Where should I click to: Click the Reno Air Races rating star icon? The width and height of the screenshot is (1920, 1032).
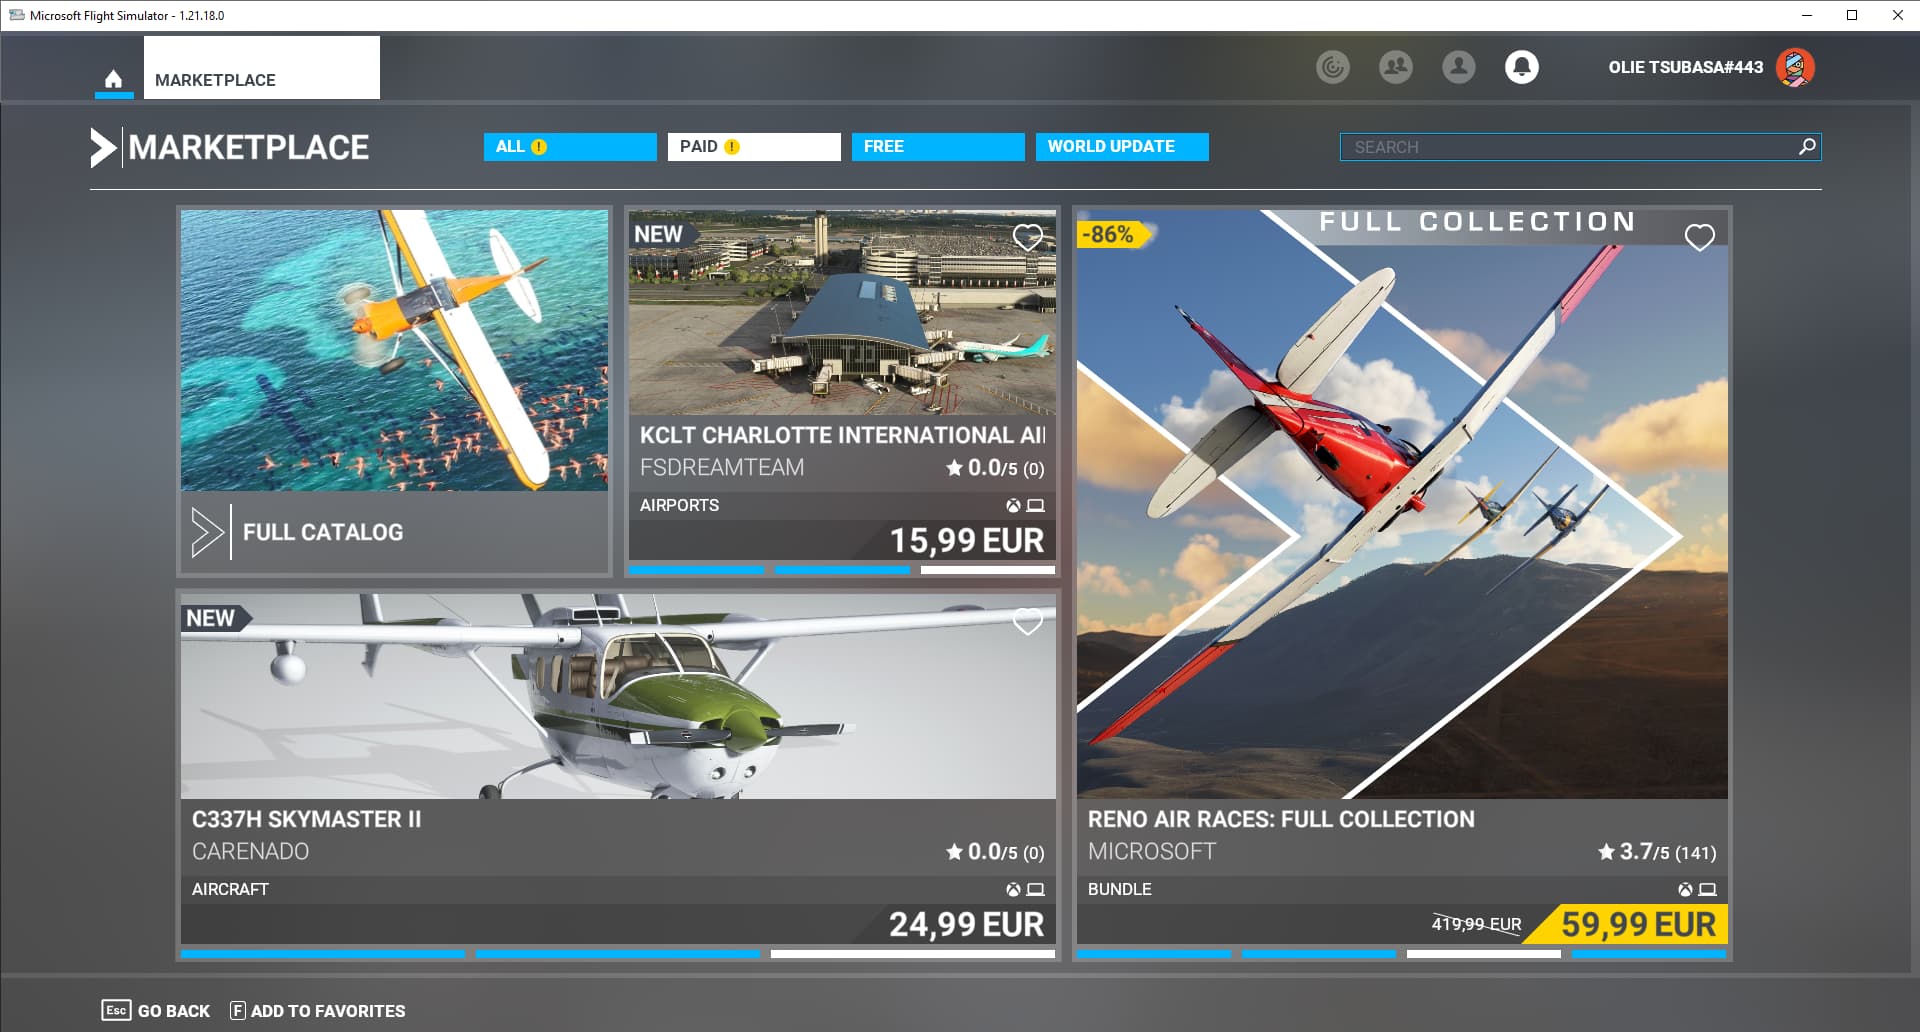[1607, 851]
